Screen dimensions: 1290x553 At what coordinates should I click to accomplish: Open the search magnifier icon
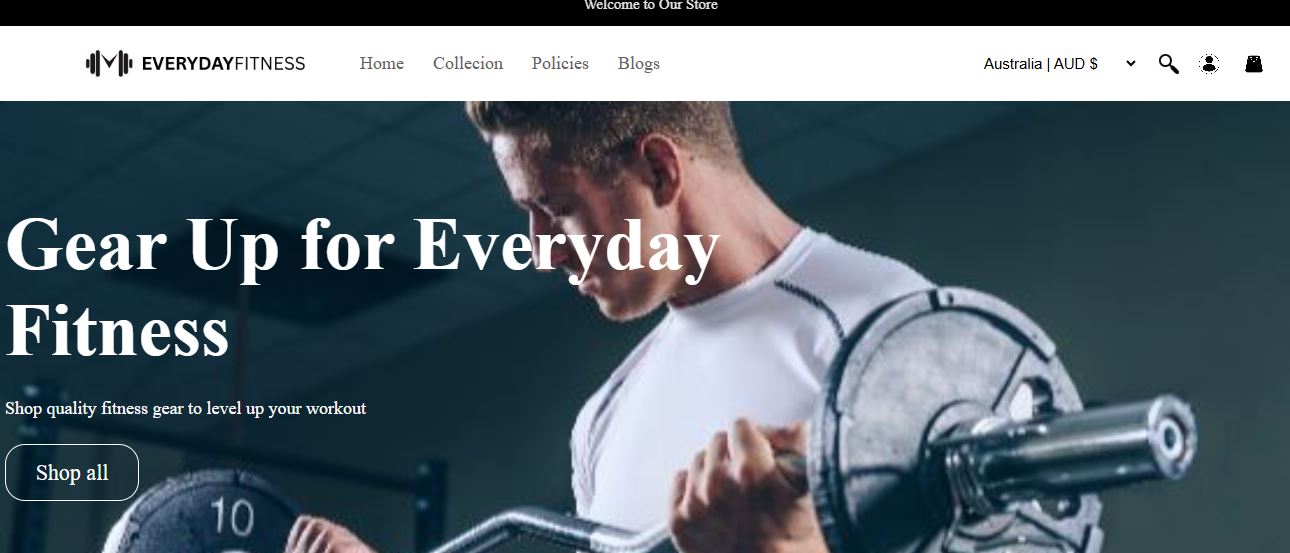(x=1168, y=64)
